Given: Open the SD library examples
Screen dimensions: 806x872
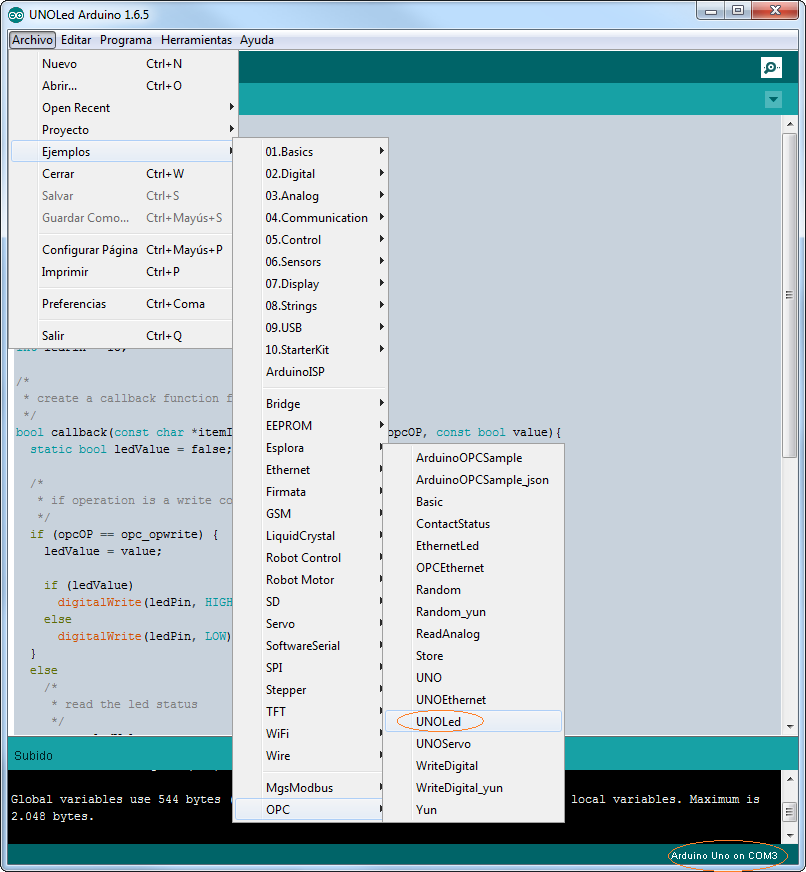Looking at the screenshot, I should (x=309, y=602).
